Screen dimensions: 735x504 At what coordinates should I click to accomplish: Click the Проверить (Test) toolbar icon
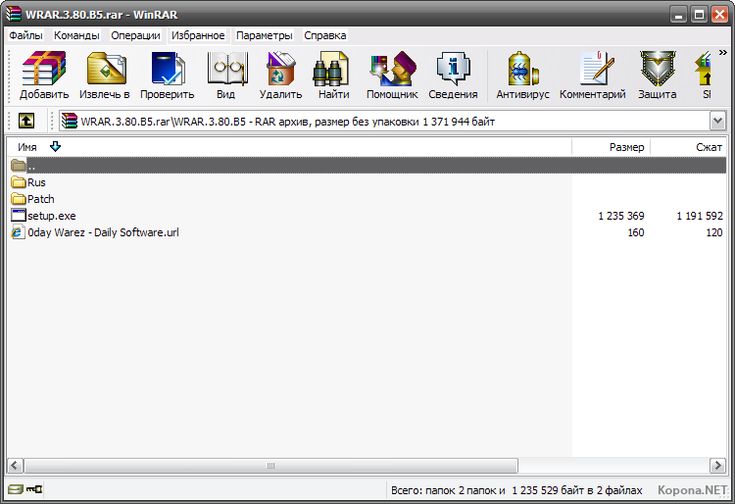pyautogui.click(x=167, y=68)
